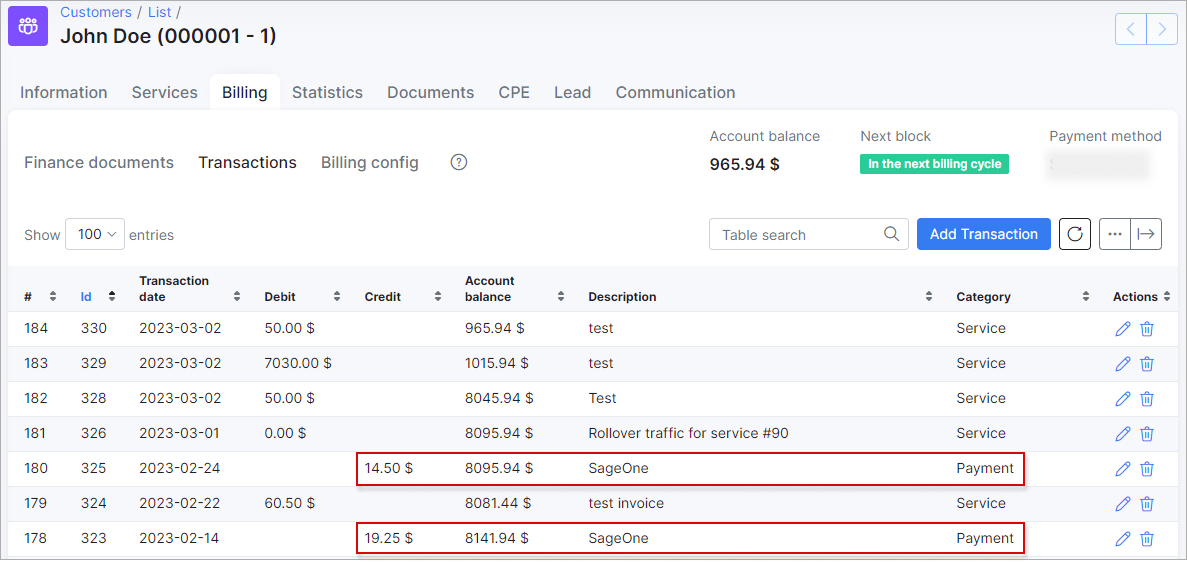Edit the SageOne transaction 325
Image resolution: width=1187 pixels, height=562 pixels.
click(x=1123, y=469)
